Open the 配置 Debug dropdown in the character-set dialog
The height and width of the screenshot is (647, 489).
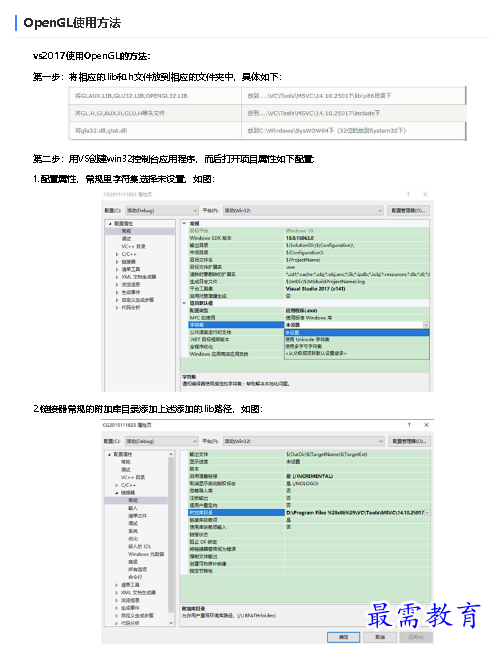coord(161,210)
